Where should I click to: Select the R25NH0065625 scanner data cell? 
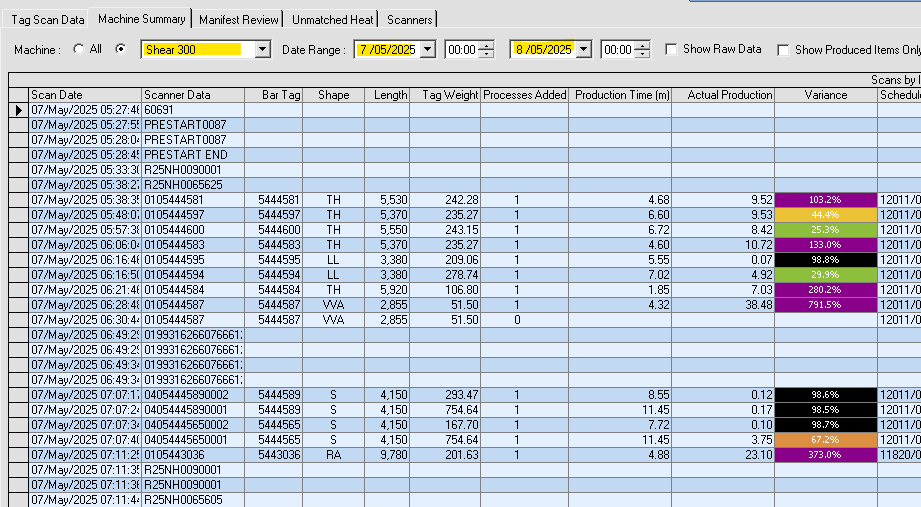[x=193, y=185]
